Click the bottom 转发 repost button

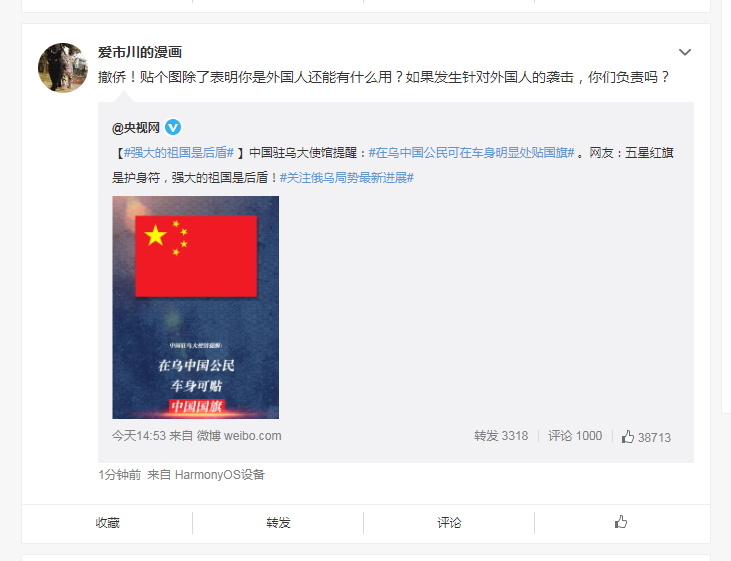pos(278,523)
